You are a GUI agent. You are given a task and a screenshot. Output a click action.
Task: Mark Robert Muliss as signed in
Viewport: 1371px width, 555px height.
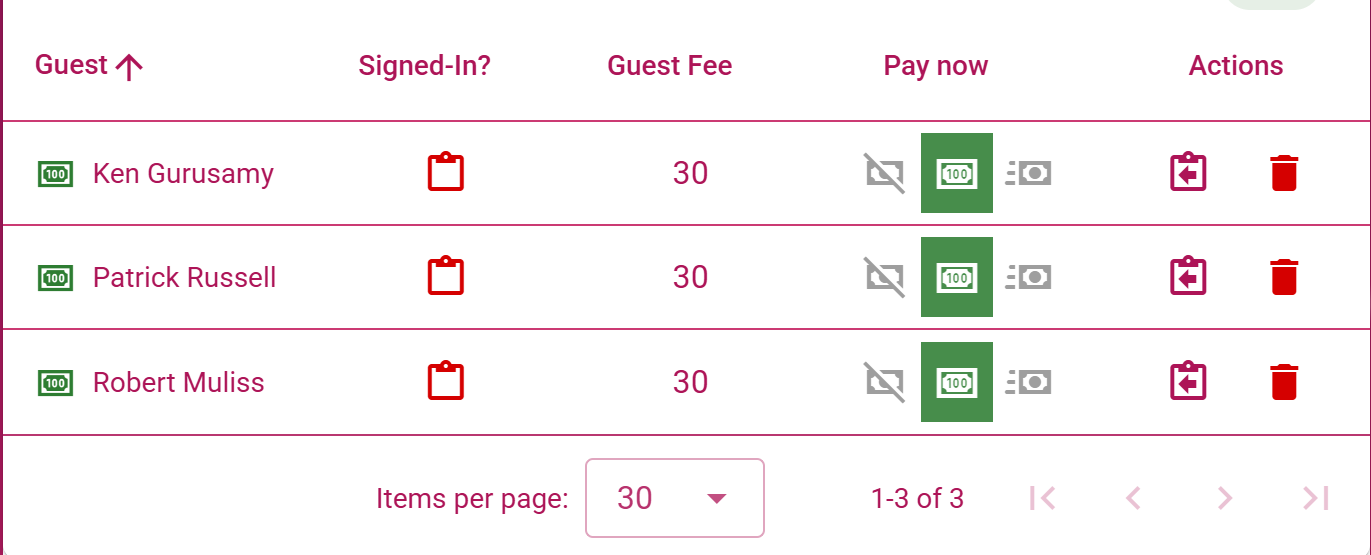446,382
